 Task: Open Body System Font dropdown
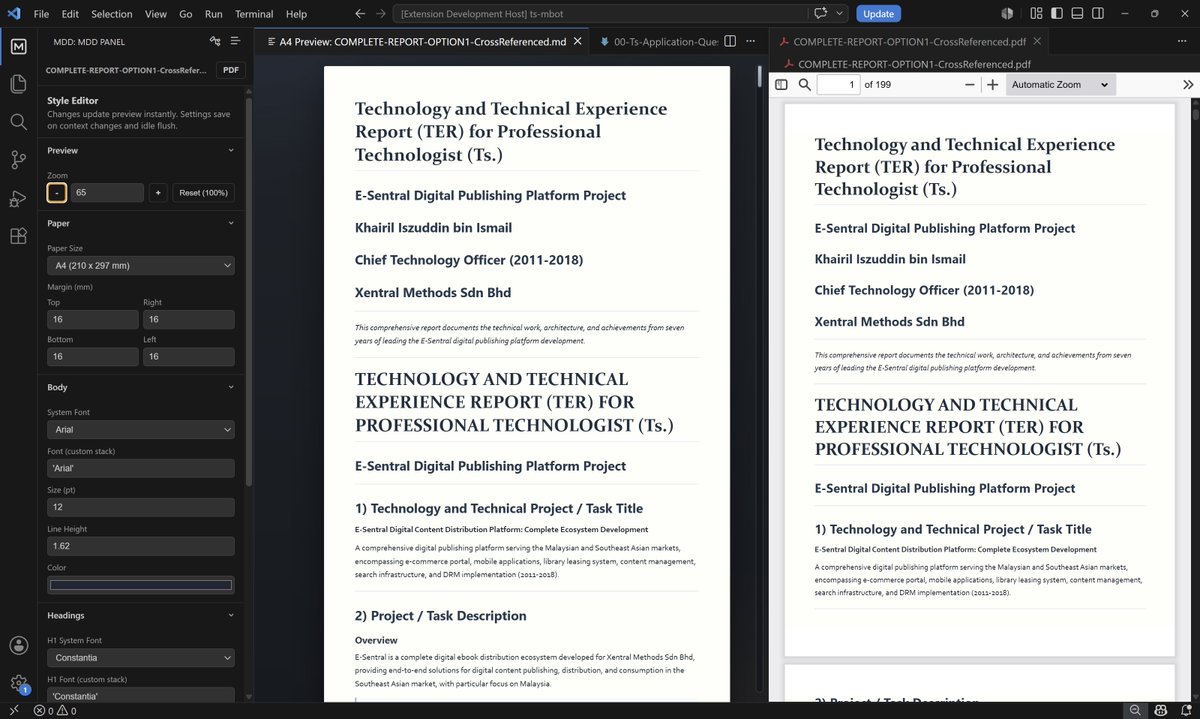coord(141,430)
